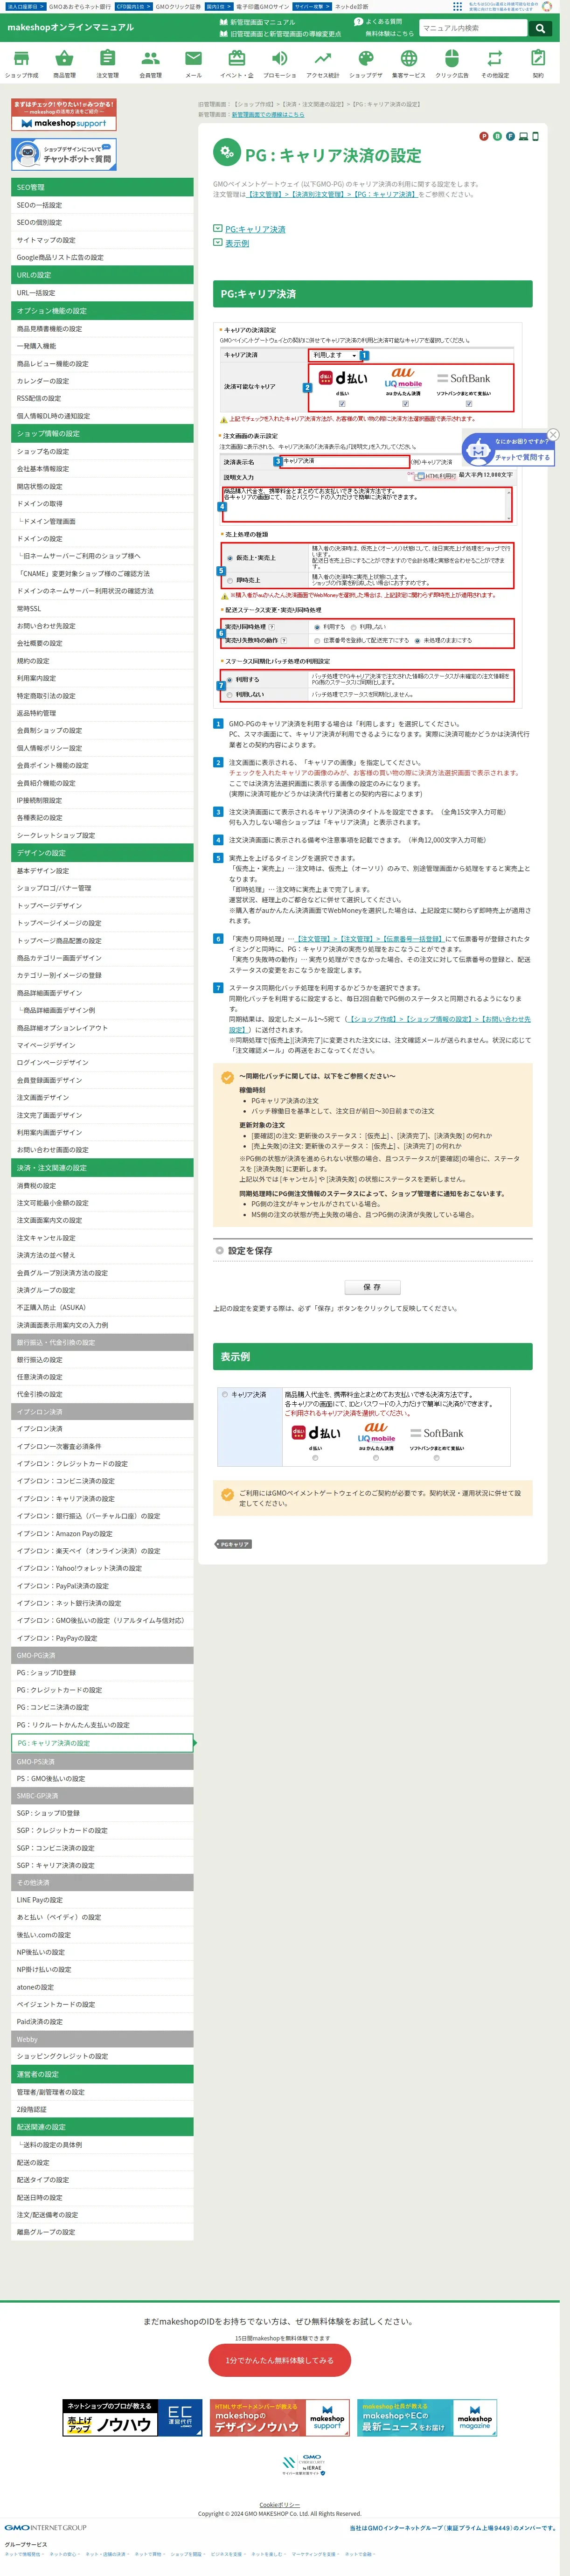The height and width of the screenshot is (2576, 570).
Task: Select 伝票番号を登録して配送完了にする radio
Action: [317, 640]
